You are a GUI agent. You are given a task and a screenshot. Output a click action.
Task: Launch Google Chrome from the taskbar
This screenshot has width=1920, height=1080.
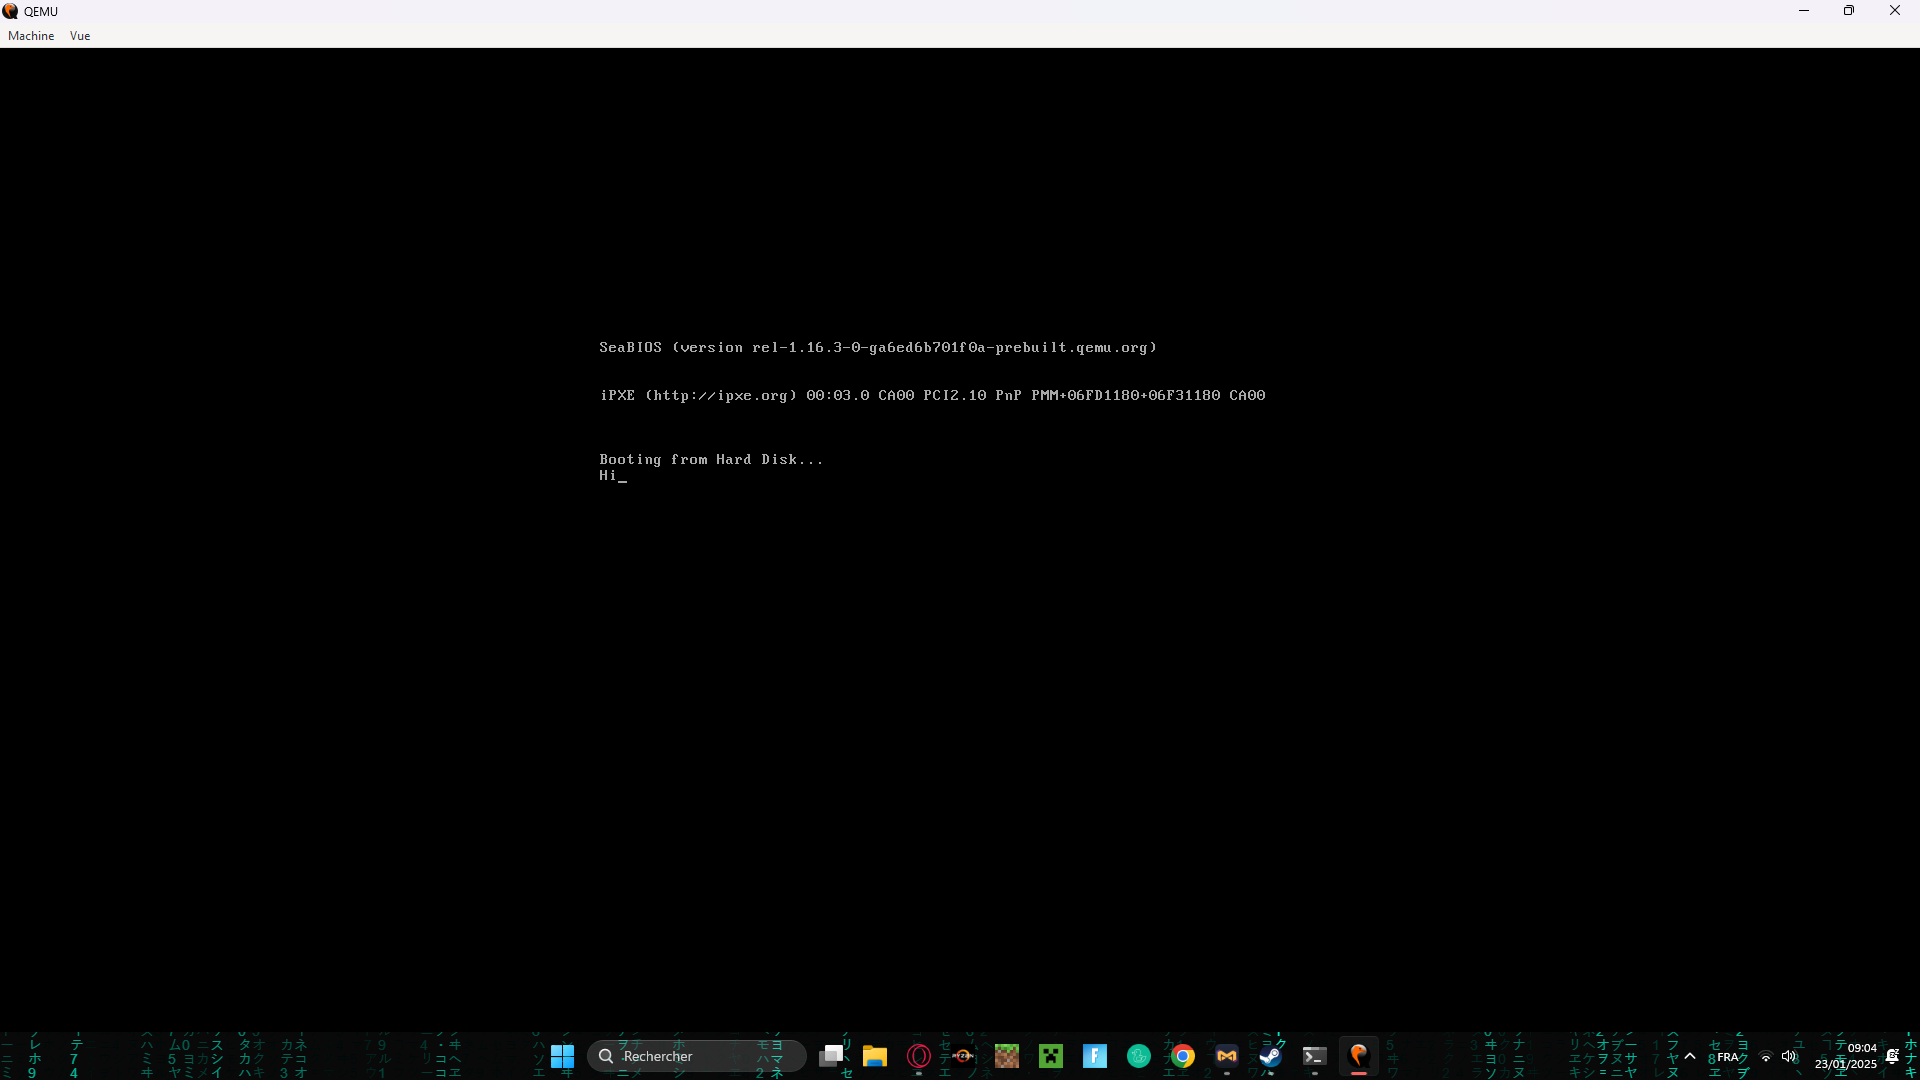click(1181, 1055)
